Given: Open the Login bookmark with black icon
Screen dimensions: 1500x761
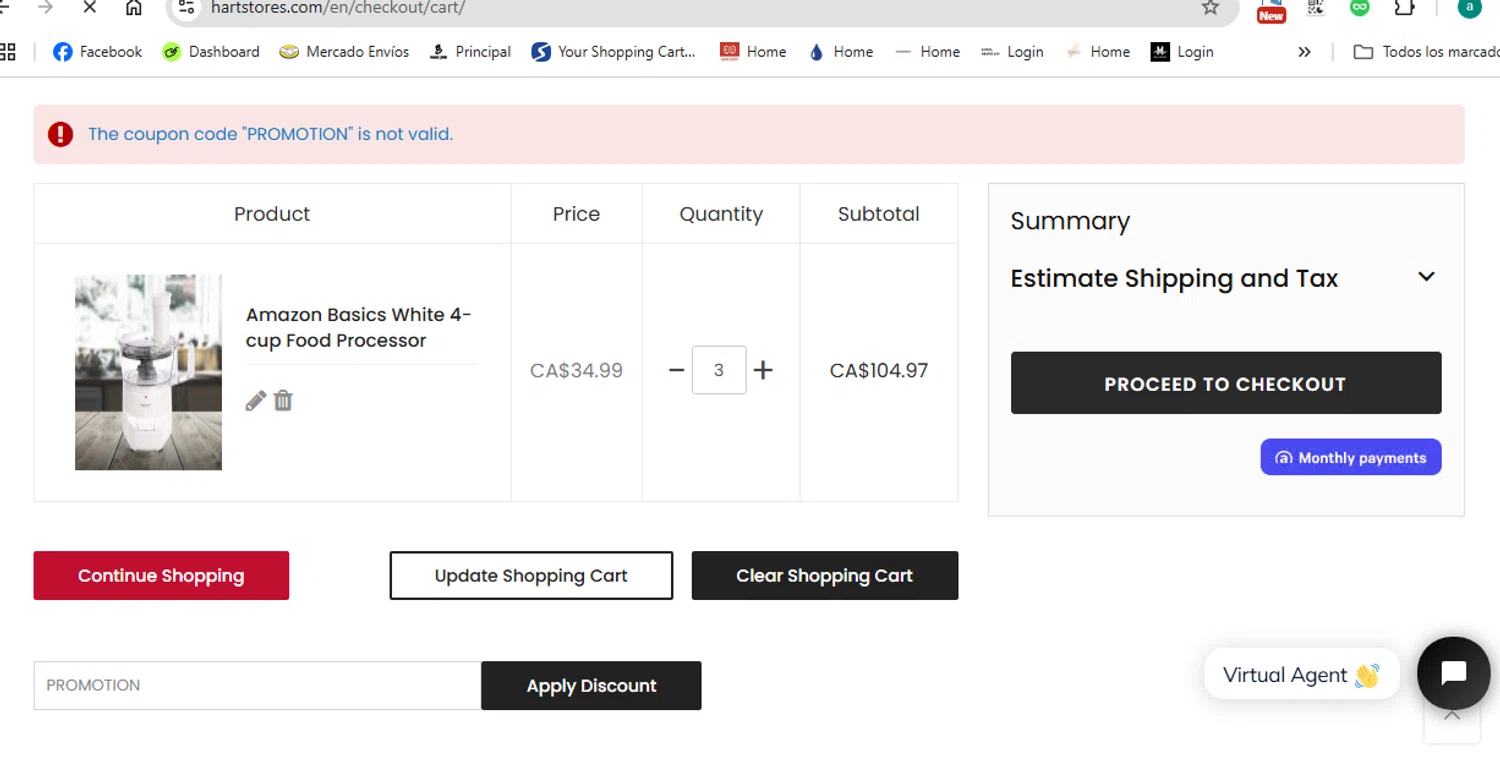Looking at the screenshot, I should click(1182, 52).
